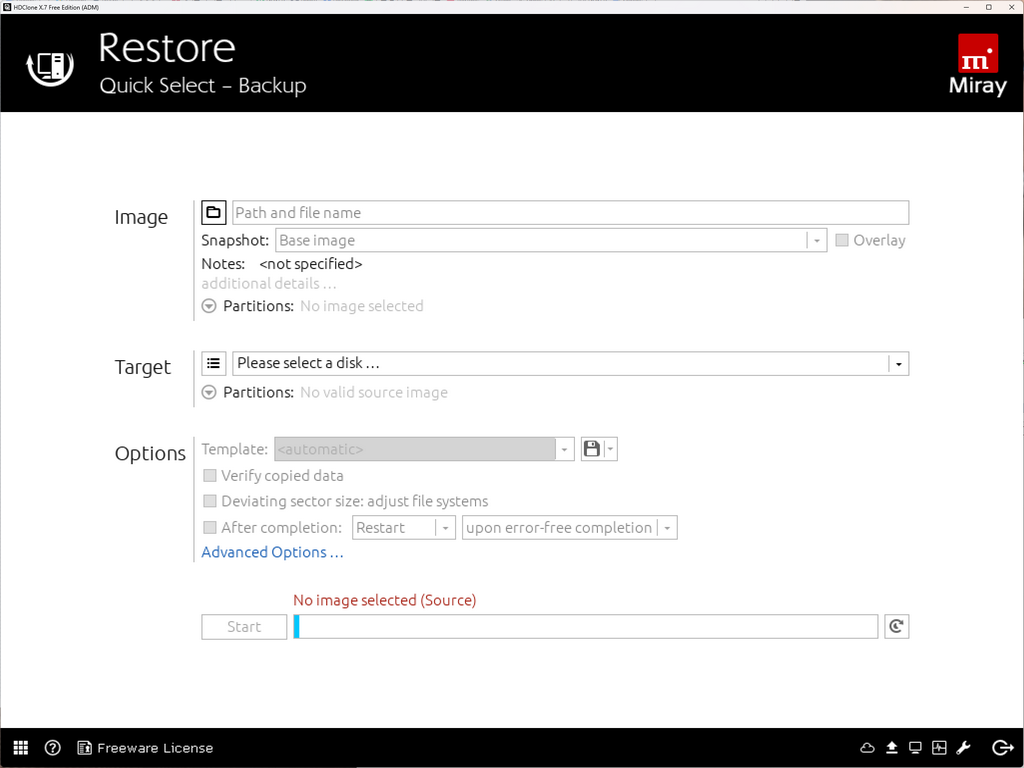The height and width of the screenshot is (768, 1024).
Task: Click the exit logout arrow icon
Action: (x=1002, y=748)
